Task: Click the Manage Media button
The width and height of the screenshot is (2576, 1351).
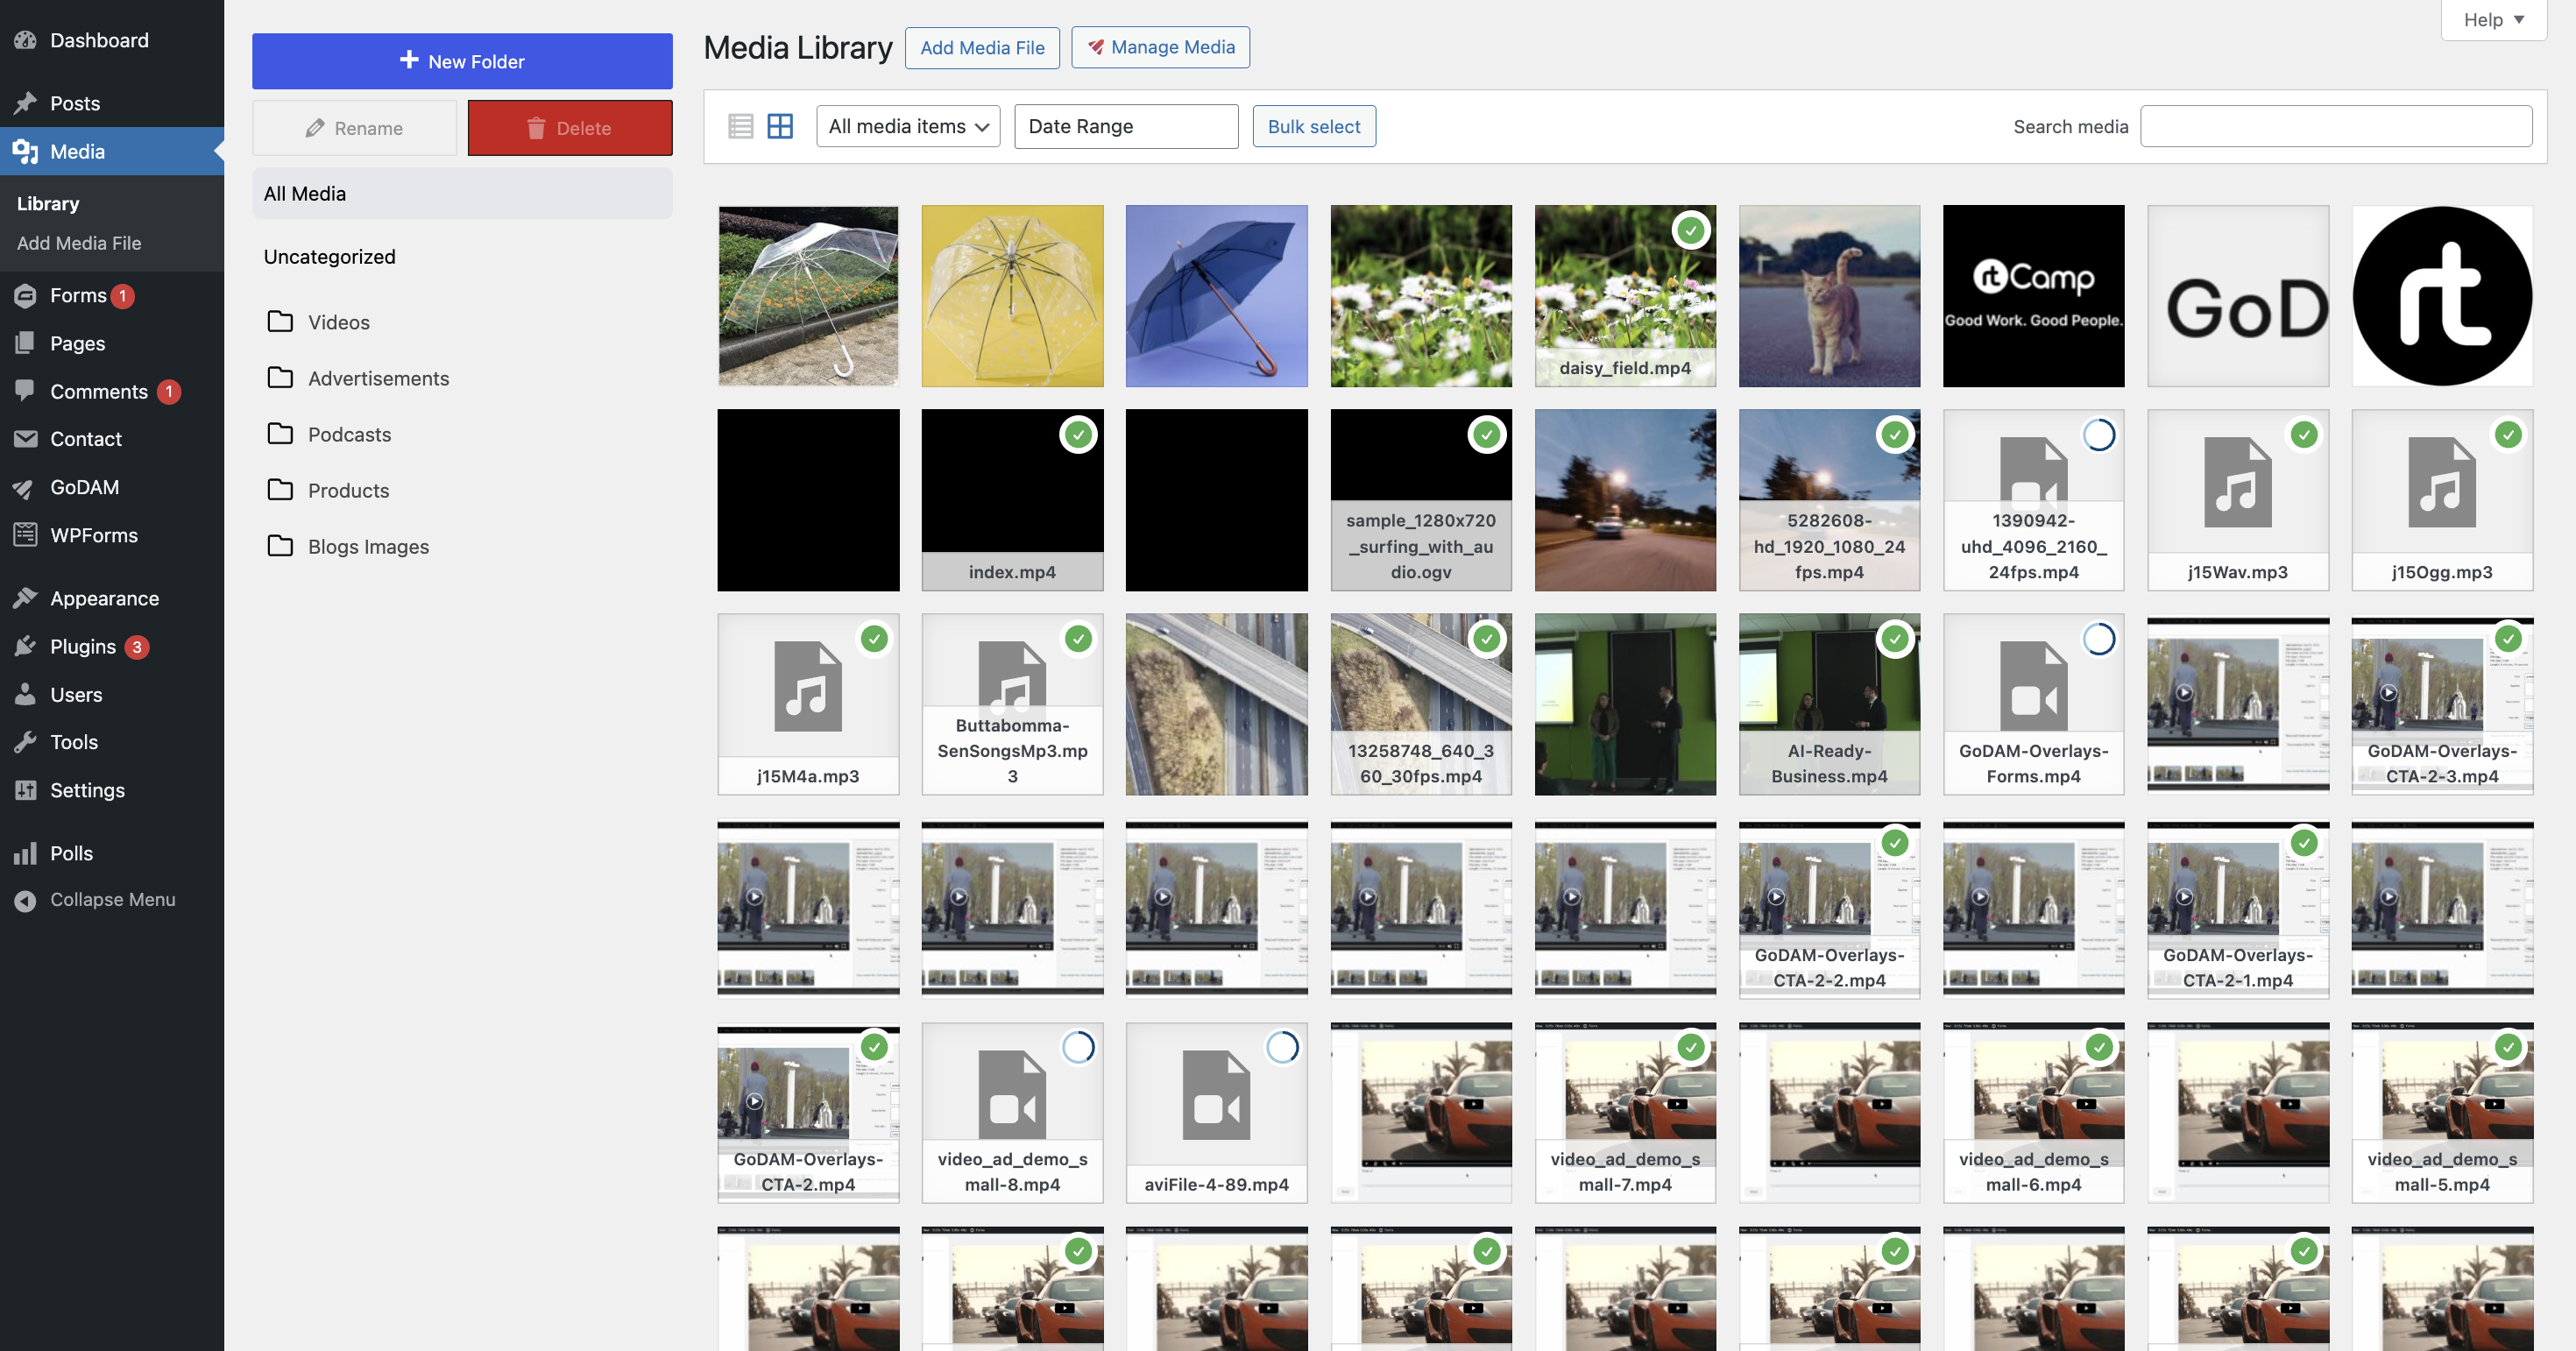Action: click(1160, 47)
